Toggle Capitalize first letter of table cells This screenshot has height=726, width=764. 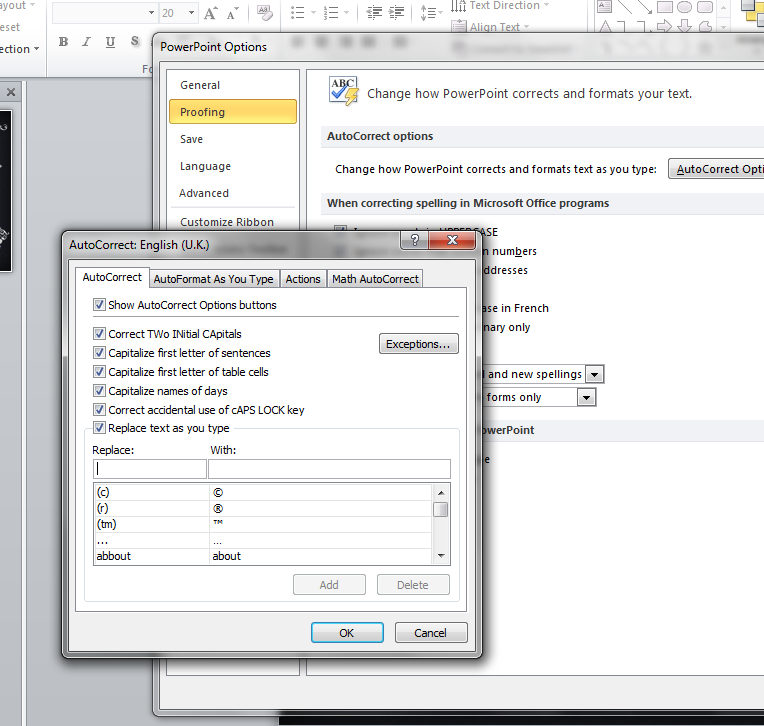point(99,372)
